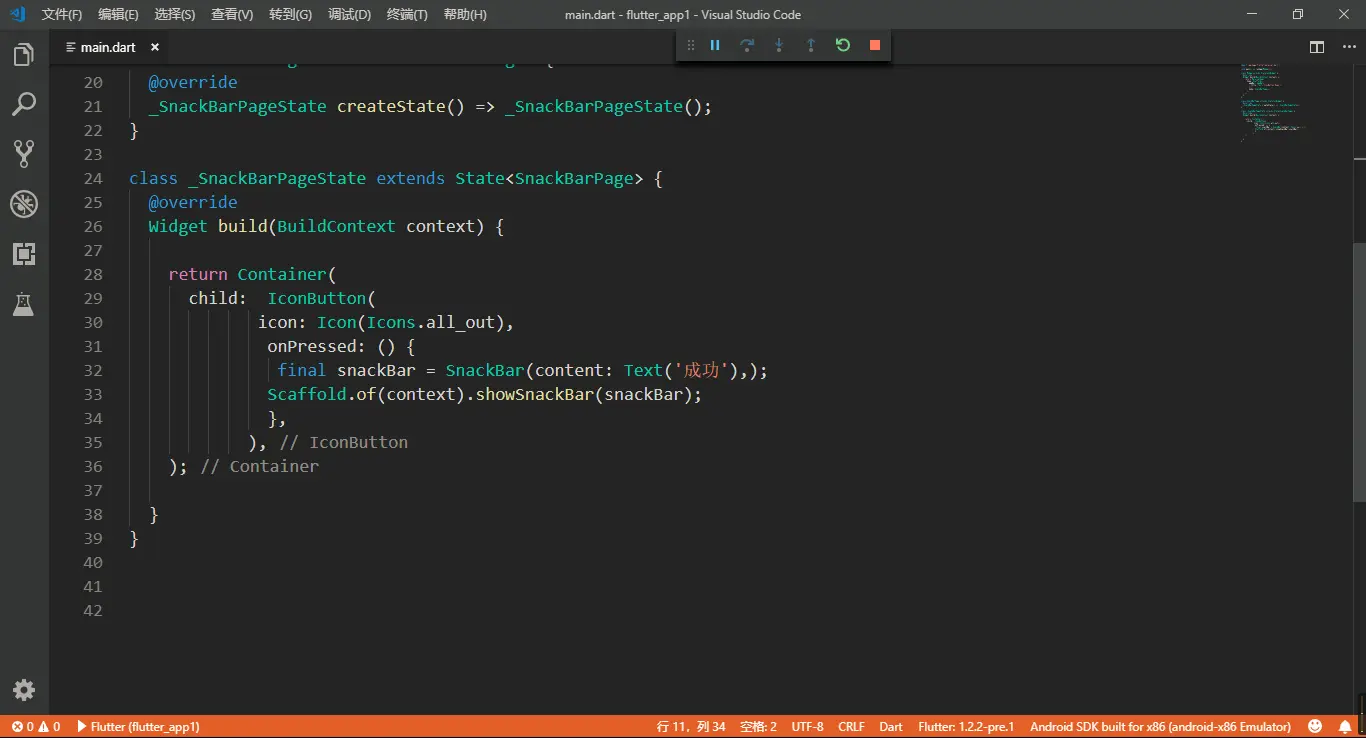
Task: Click the '成功' string literal
Action: pos(702,370)
